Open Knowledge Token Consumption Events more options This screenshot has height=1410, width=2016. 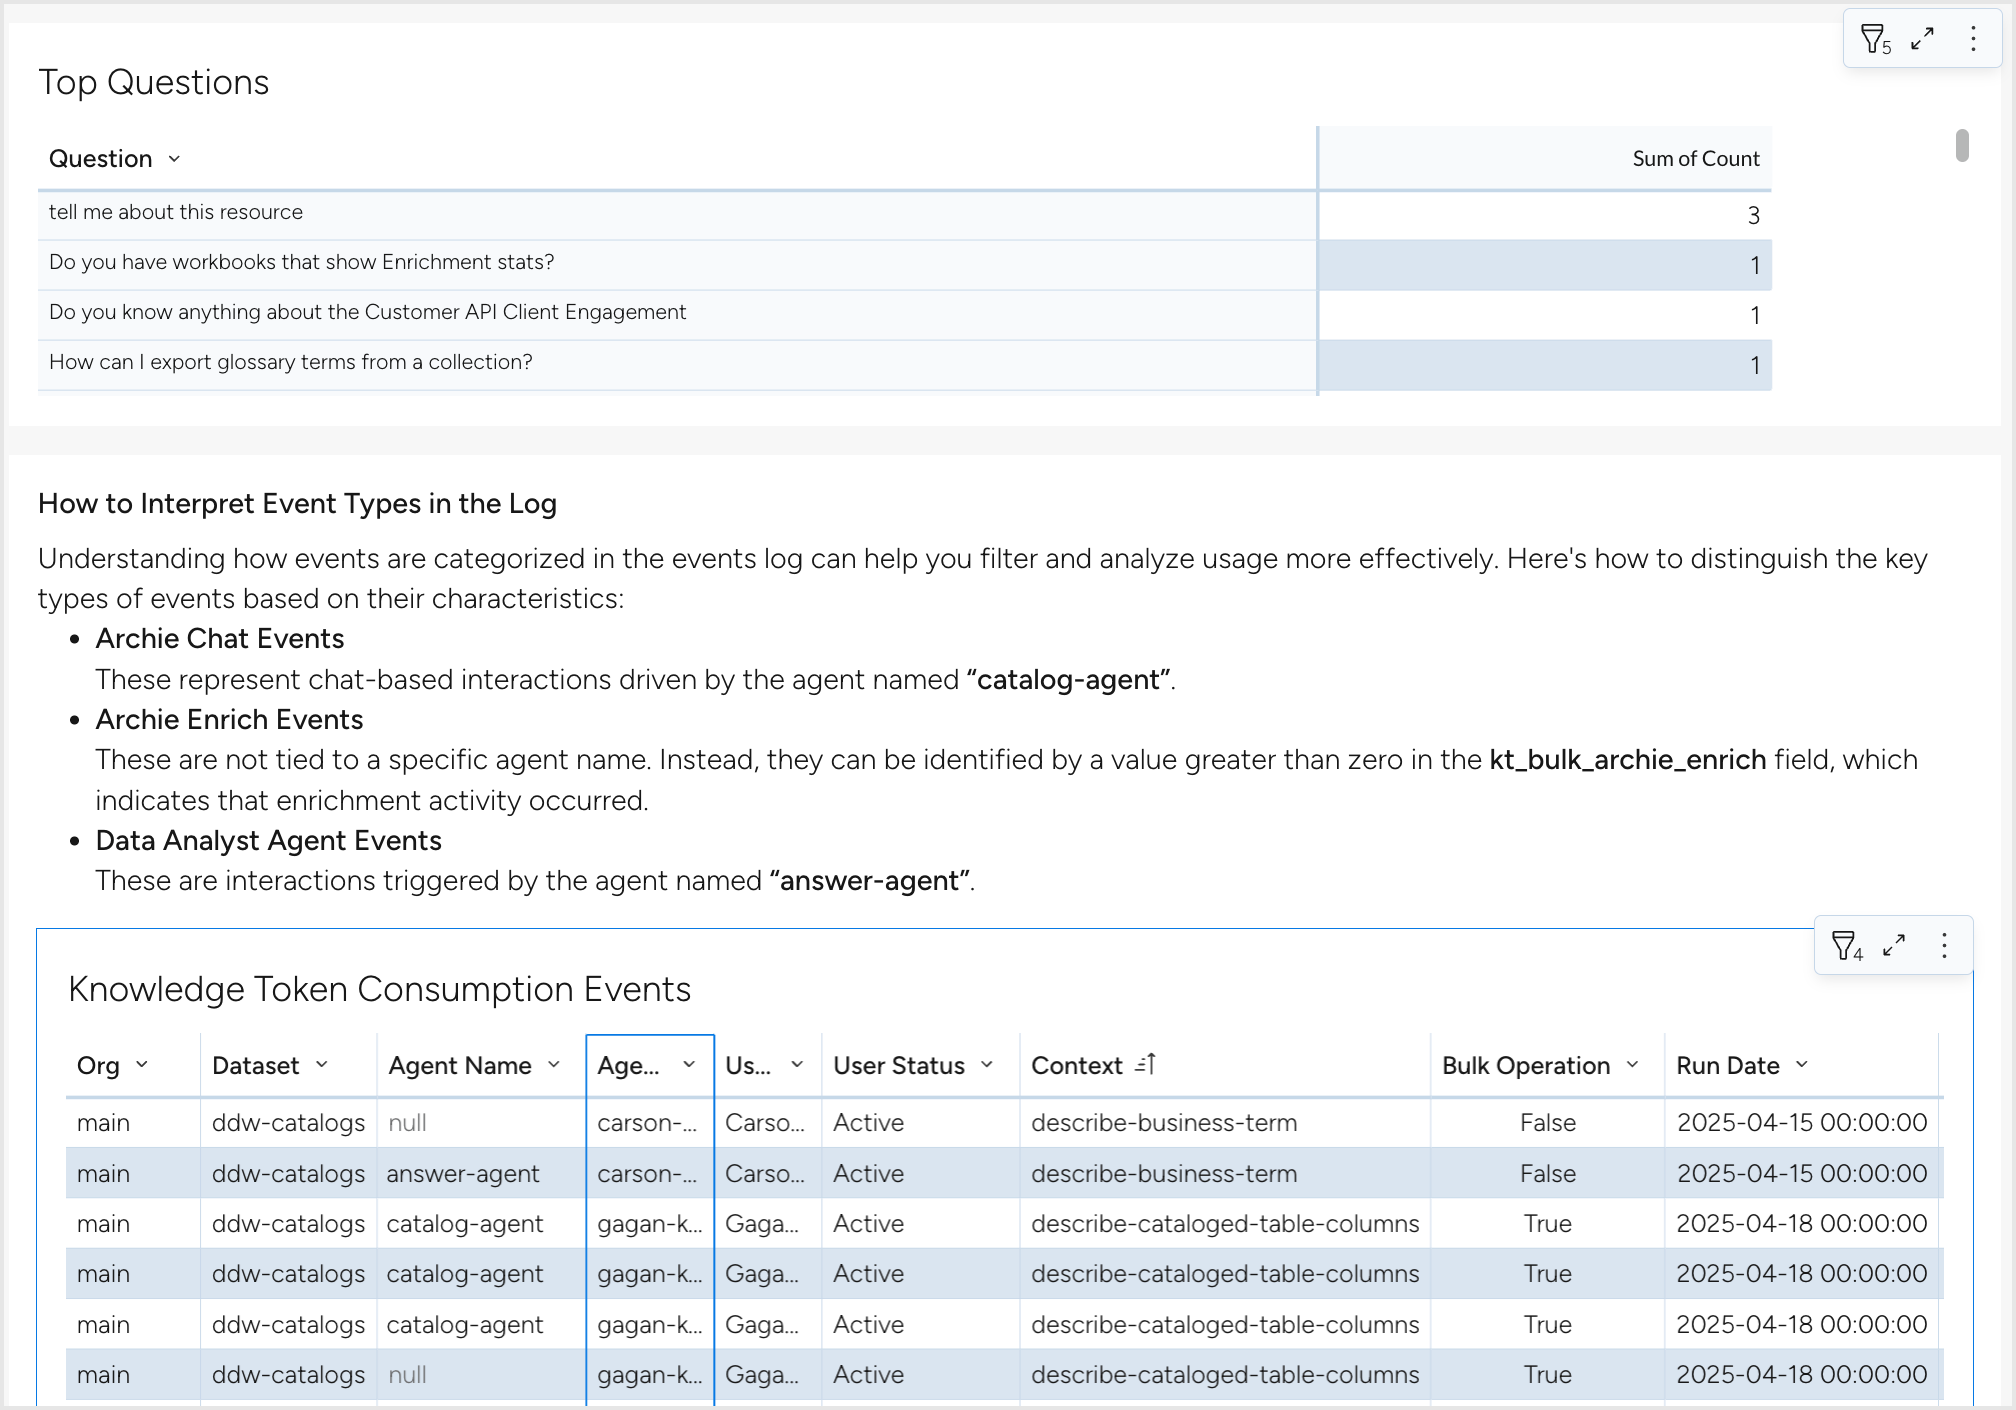click(x=1944, y=945)
